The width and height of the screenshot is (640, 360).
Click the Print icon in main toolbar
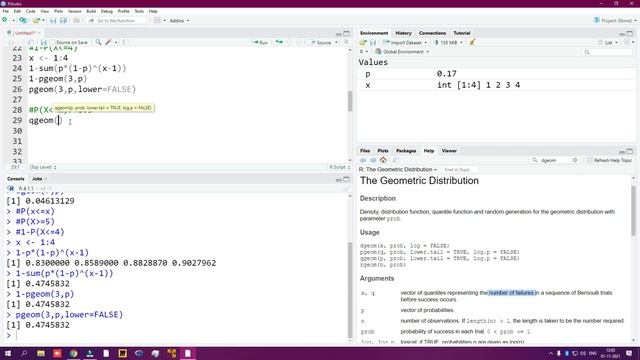tap(76, 20)
